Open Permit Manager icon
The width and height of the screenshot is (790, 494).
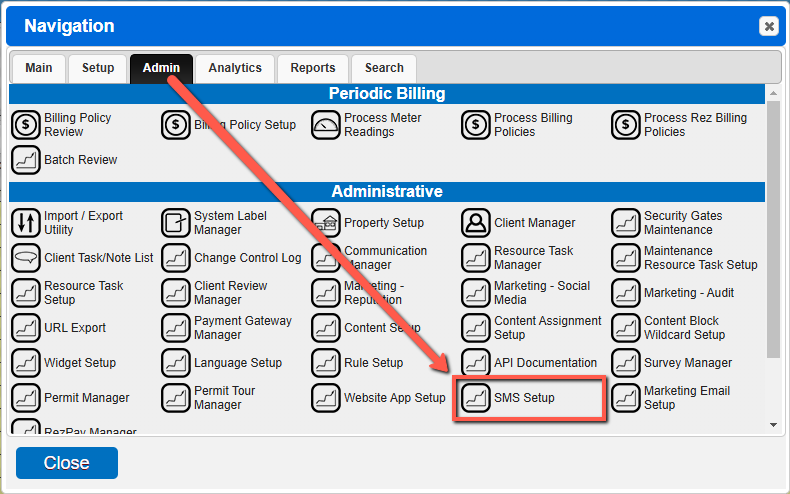26,398
